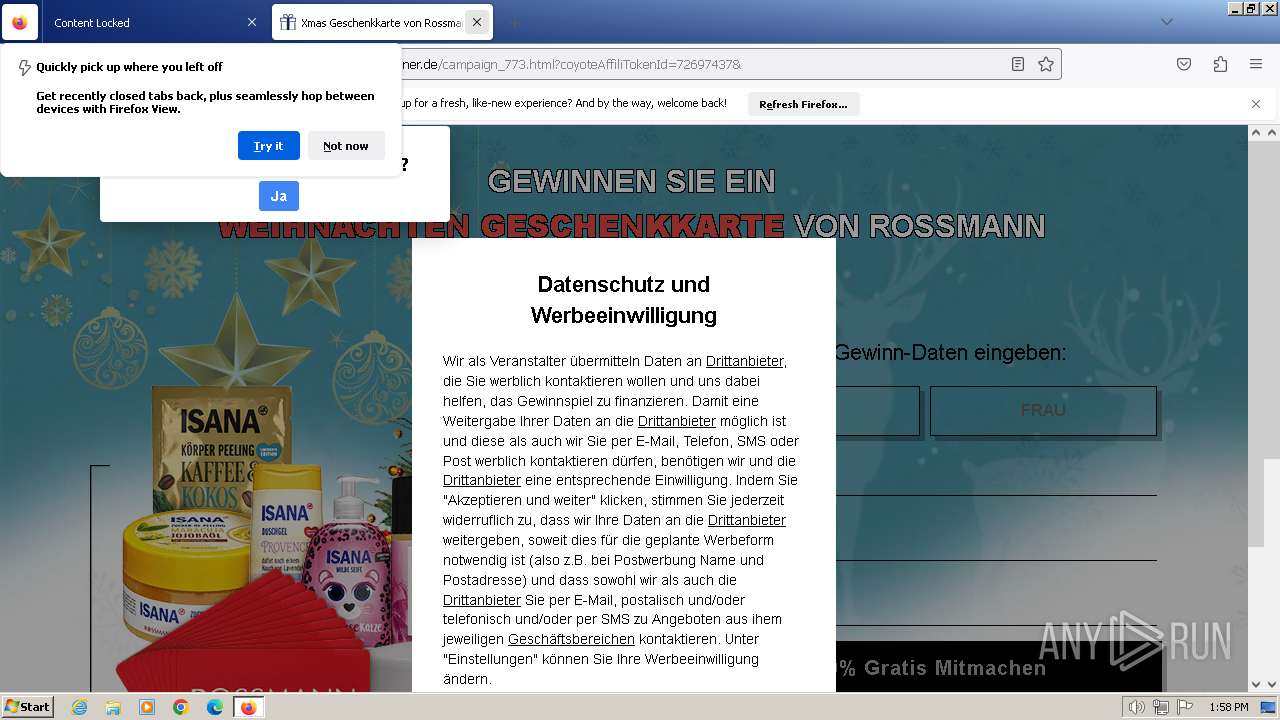The width and height of the screenshot is (1280, 720).
Task: Open the Firefox application menu
Action: pyautogui.click(x=1256, y=64)
